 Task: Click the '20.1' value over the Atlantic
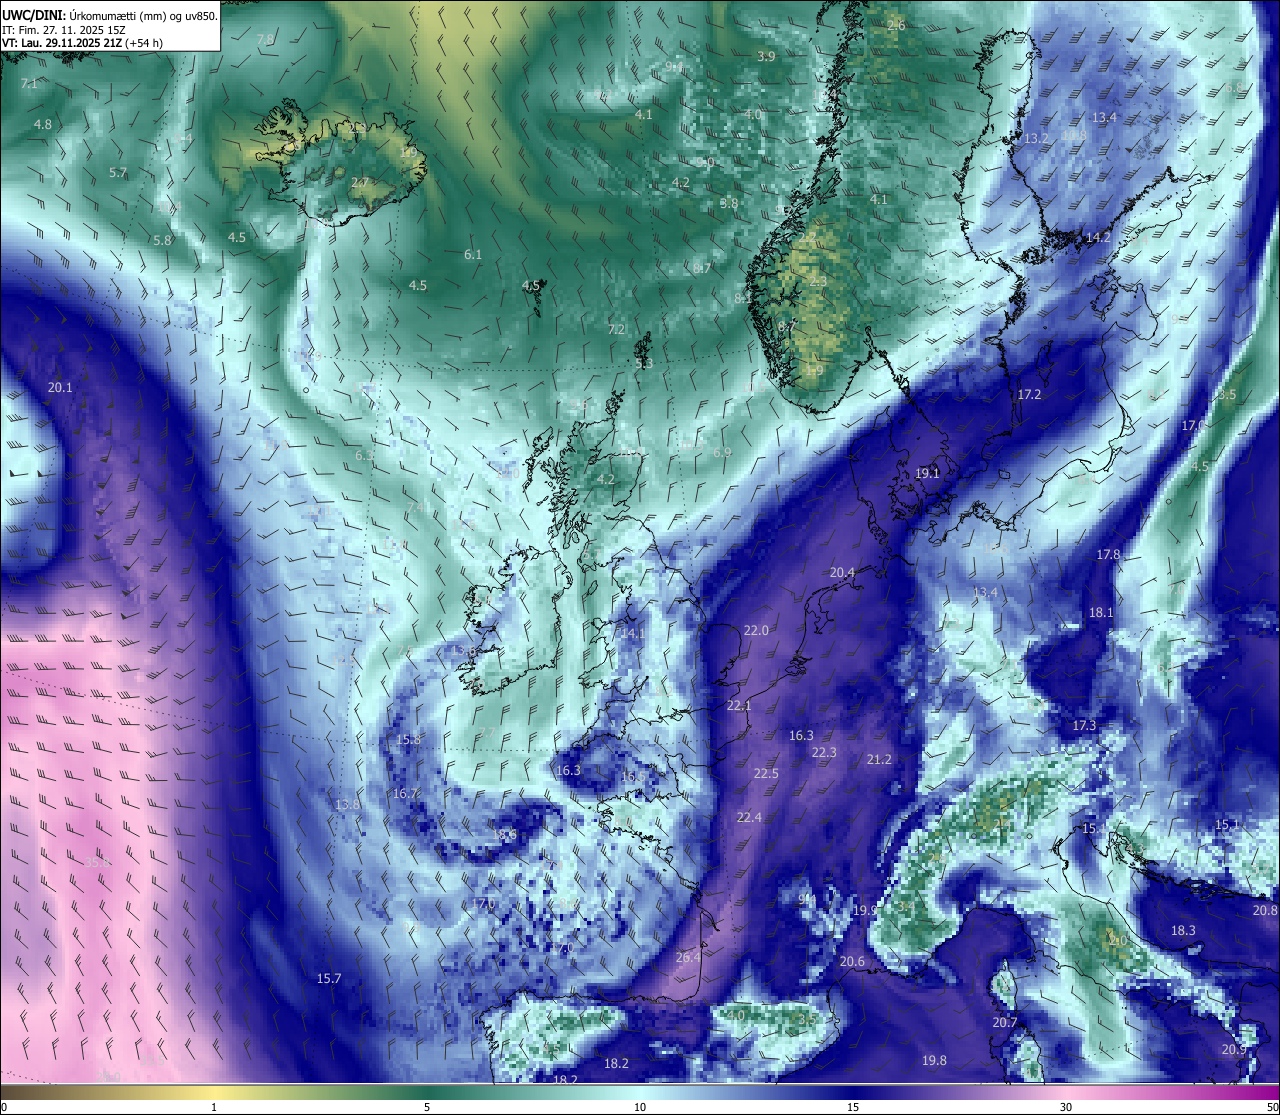click(x=60, y=387)
